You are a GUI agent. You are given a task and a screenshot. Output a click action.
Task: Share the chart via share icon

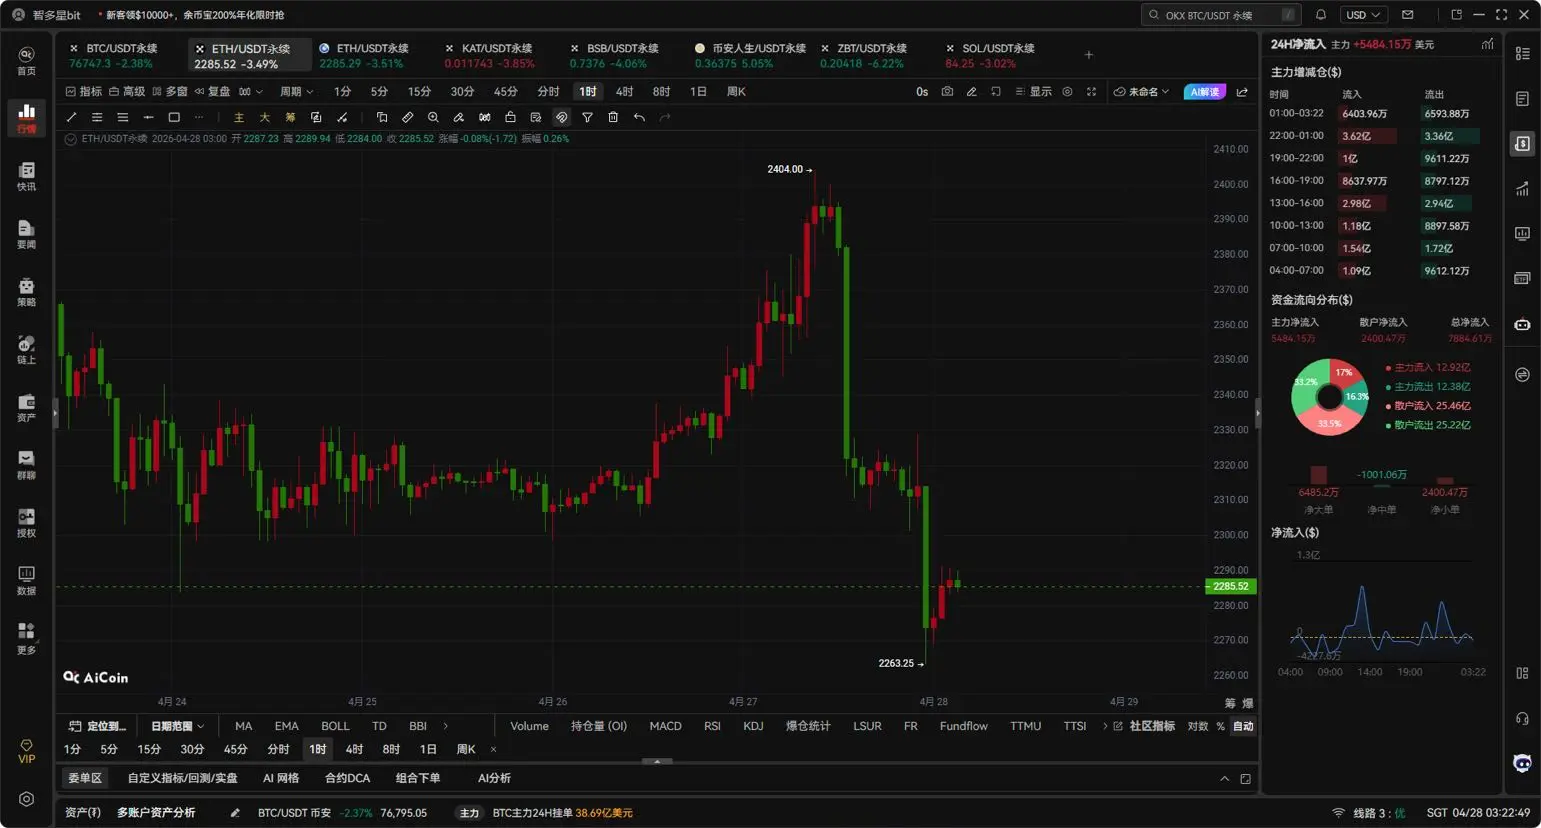1242,91
